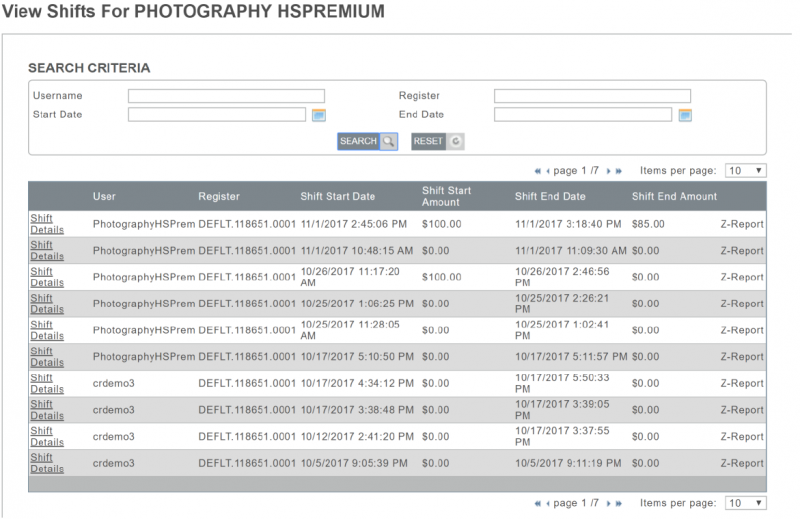Image resolution: width=800 pixels, height=519 pixels.
Task: Open top Items per page dropdown
Action: point(745,171)
